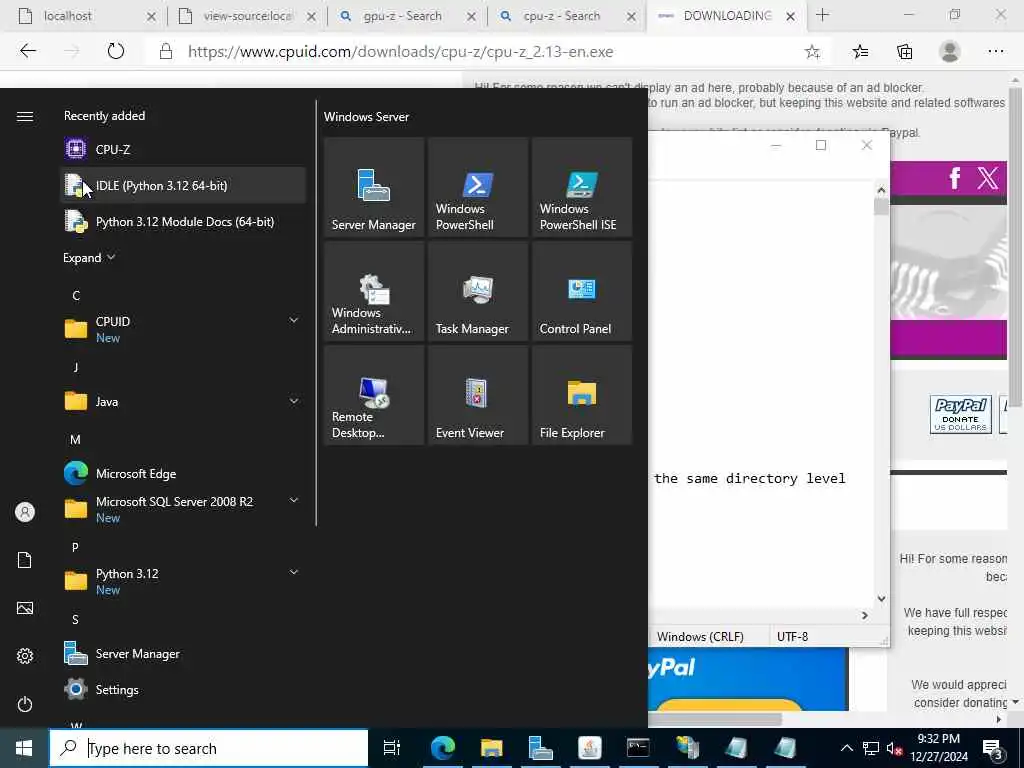Screen dimensions: 1024x768
Task: Click the muted volume tray icon
Action: (894, 749)
